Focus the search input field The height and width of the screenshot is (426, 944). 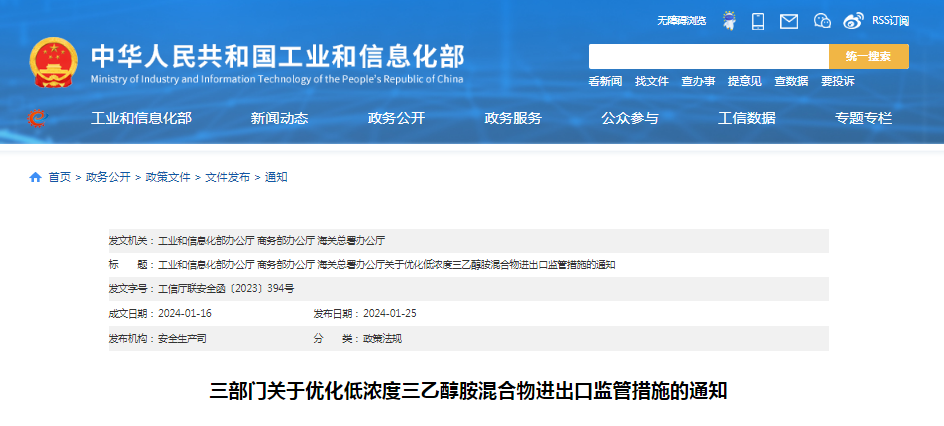tap(708, 56)
